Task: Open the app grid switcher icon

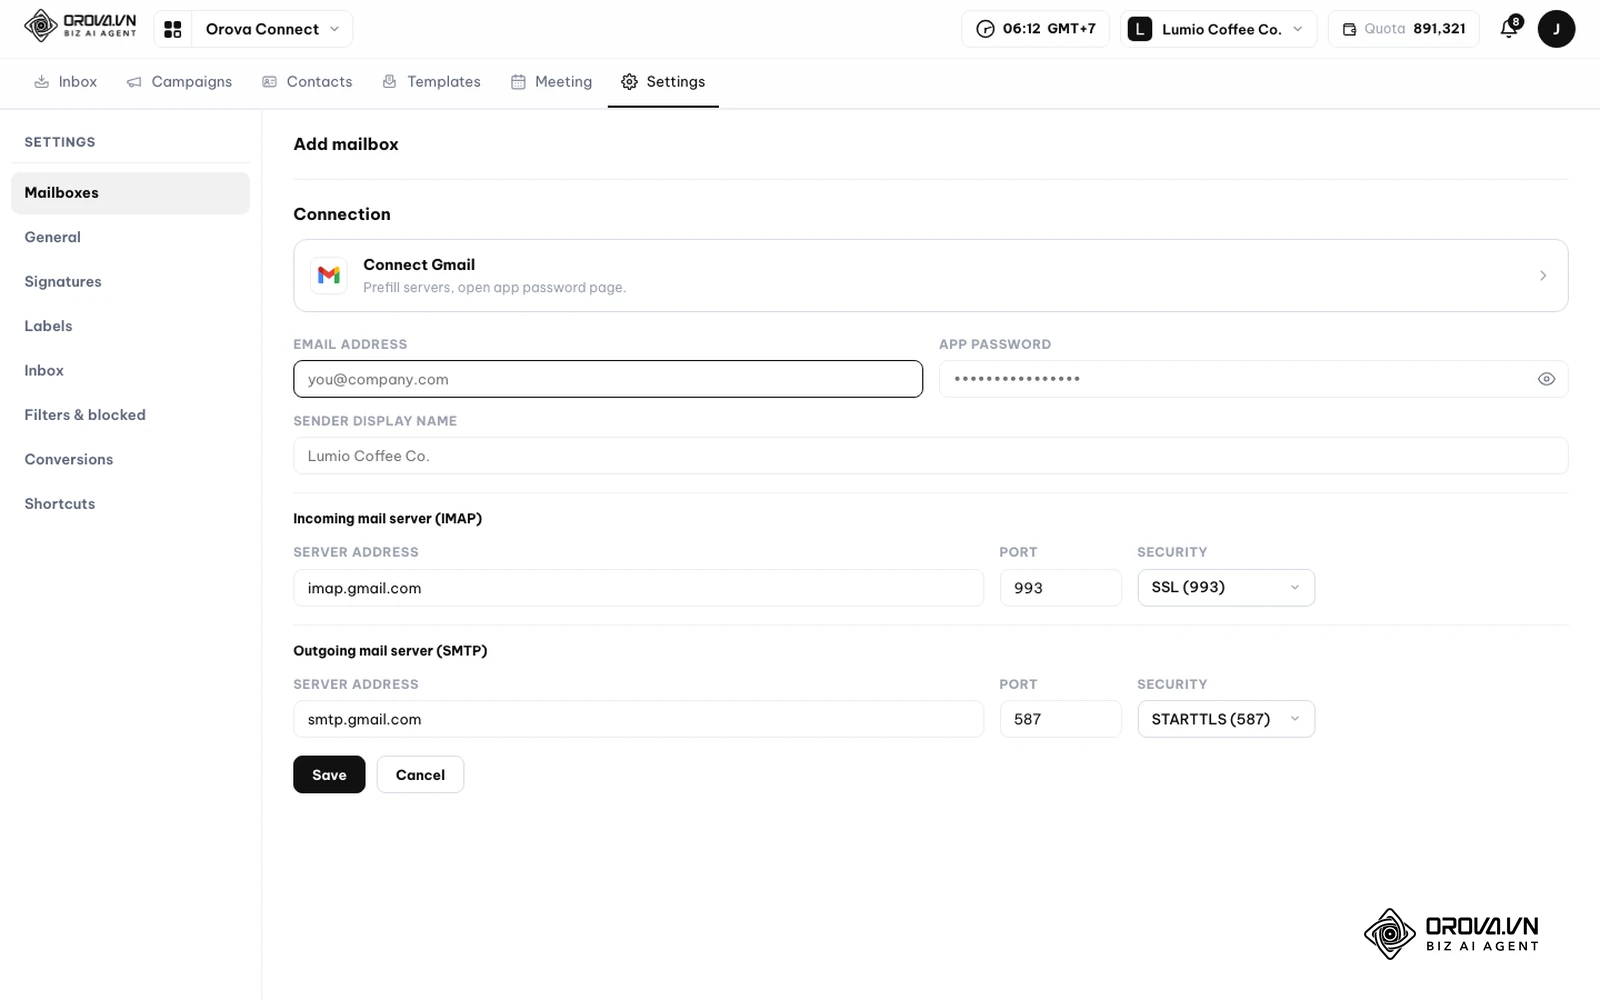Action: pos(173,29)
